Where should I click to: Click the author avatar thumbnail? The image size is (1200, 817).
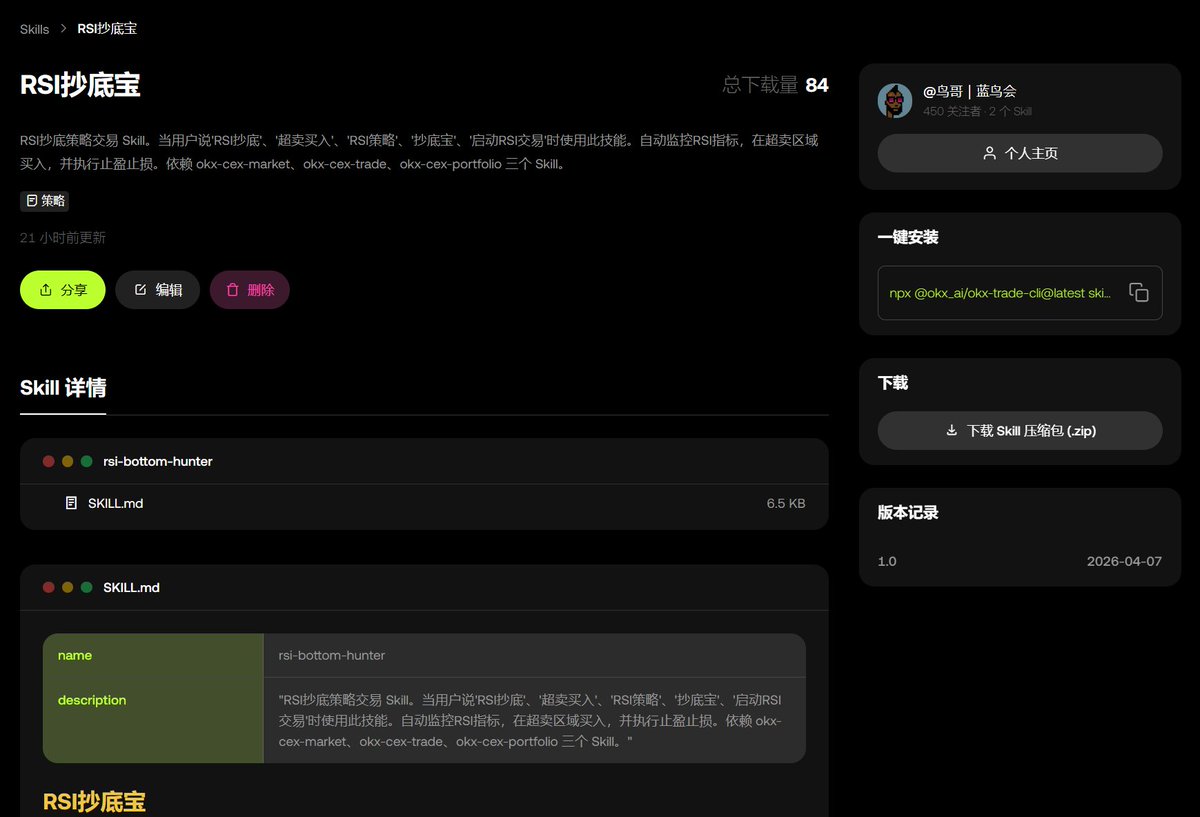(895, 100)
